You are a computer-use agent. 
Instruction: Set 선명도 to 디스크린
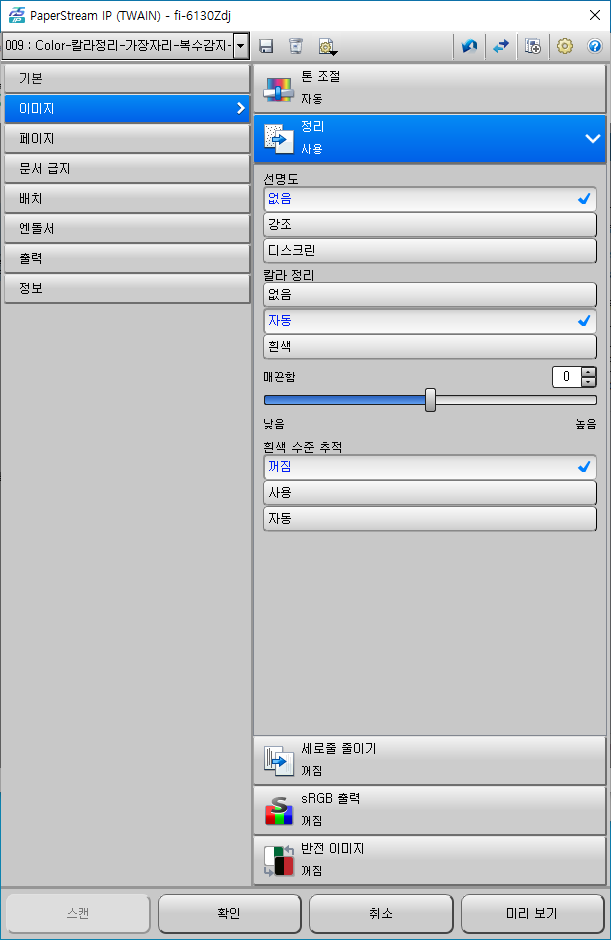coord(430,251)
